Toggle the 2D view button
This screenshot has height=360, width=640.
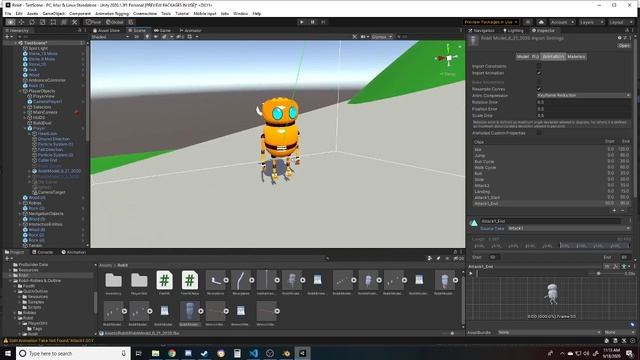point(137,37)
